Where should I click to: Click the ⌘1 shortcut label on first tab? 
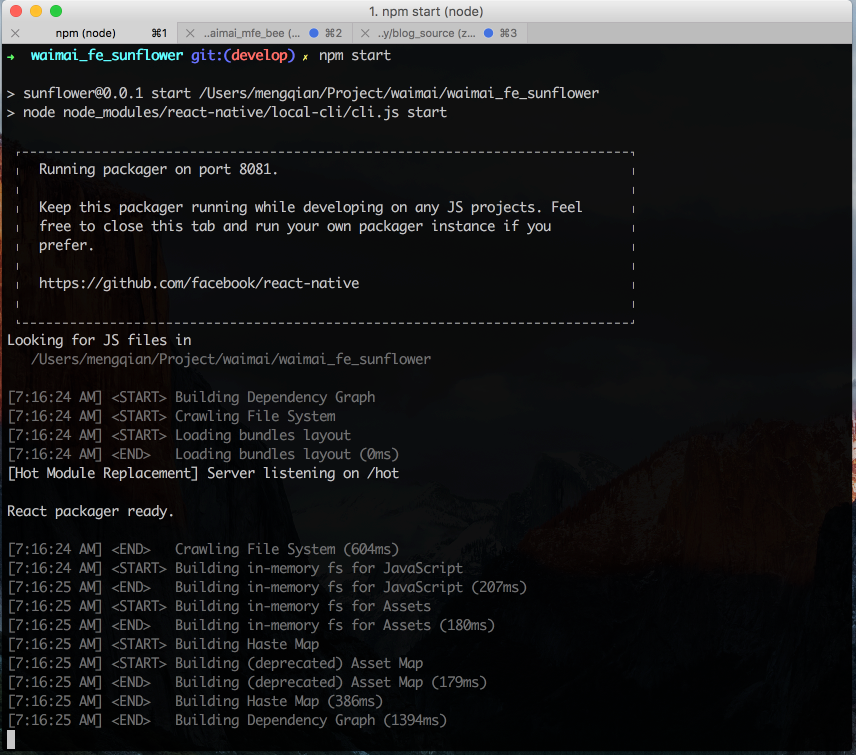coord(158,33)
